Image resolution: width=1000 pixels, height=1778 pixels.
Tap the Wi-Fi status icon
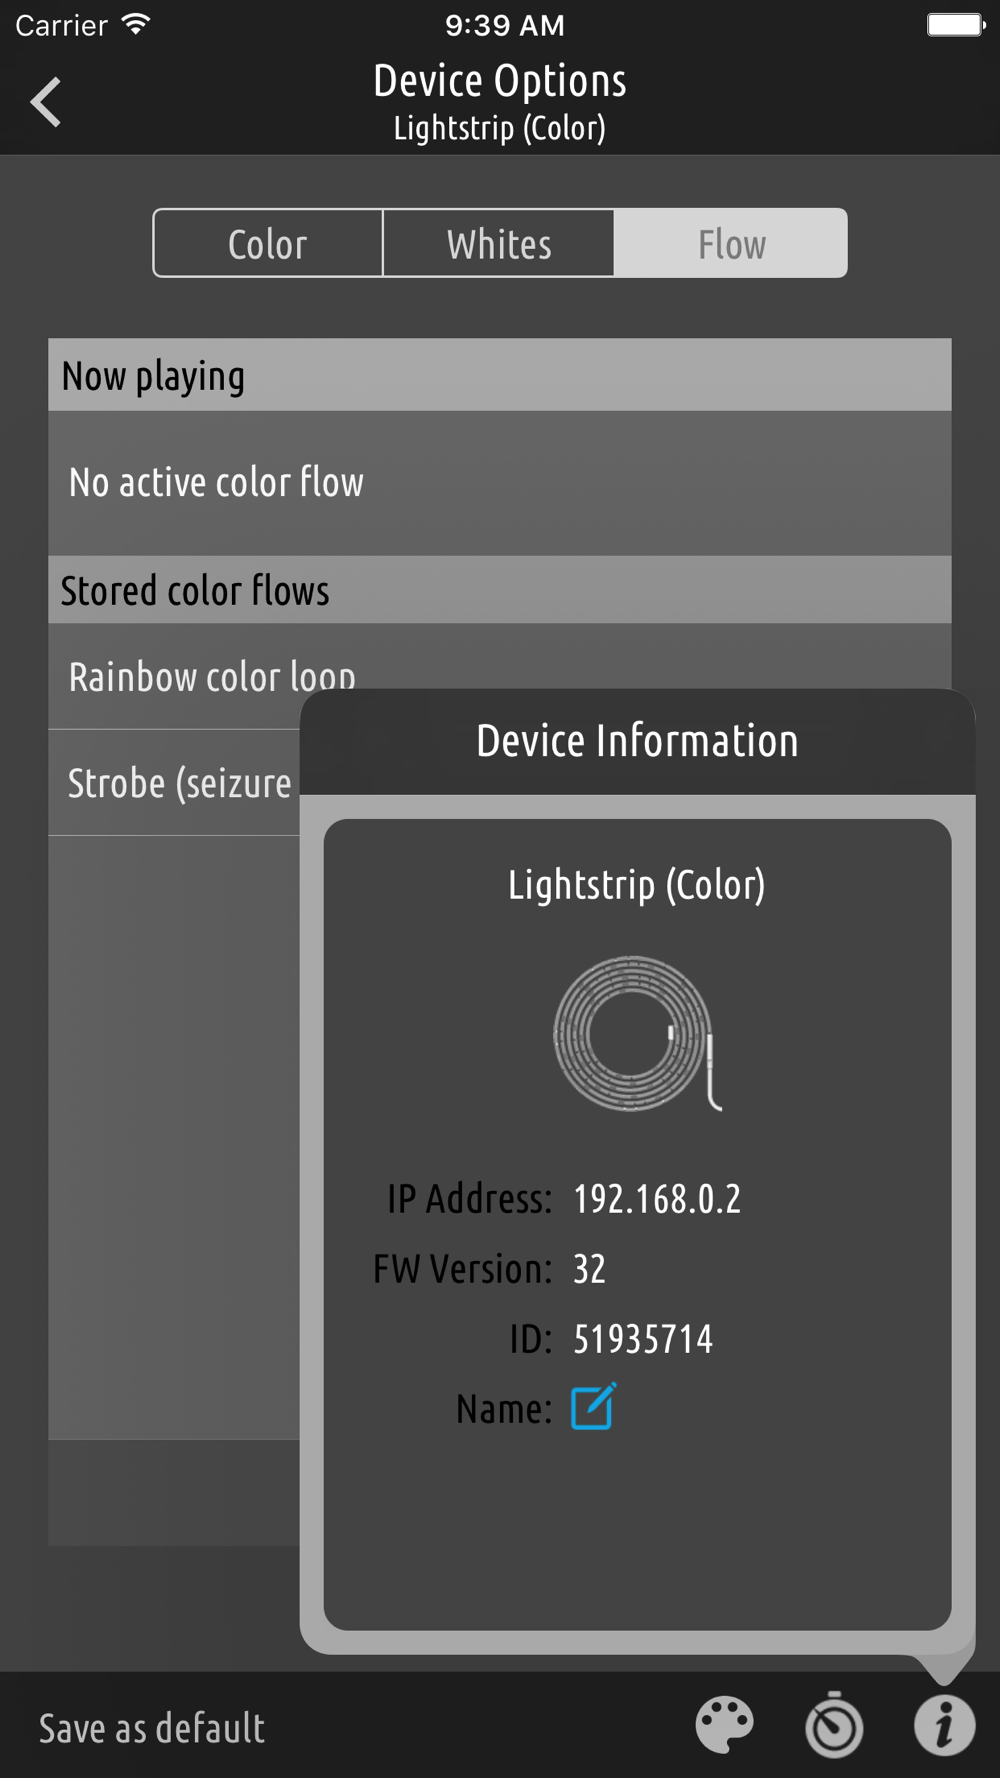pos(136,24)
